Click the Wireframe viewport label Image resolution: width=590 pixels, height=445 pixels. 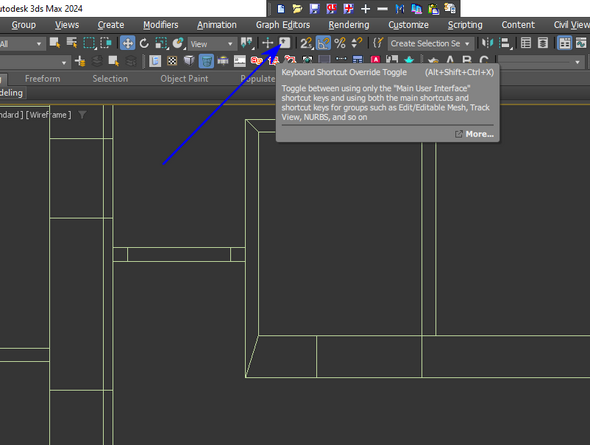tap(48, 115)
